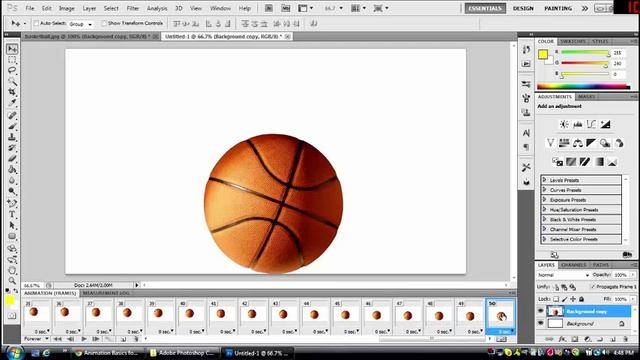Click the Essentials workspace button

485,8
